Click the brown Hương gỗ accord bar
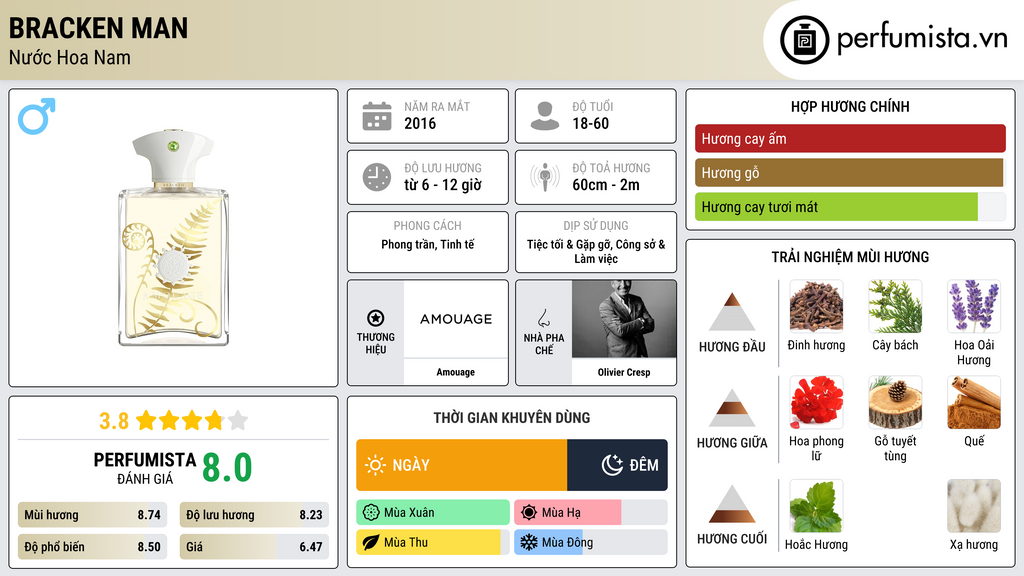This screenshot has height=576, width=1024. pyautogui.click(x=849, y=173)
